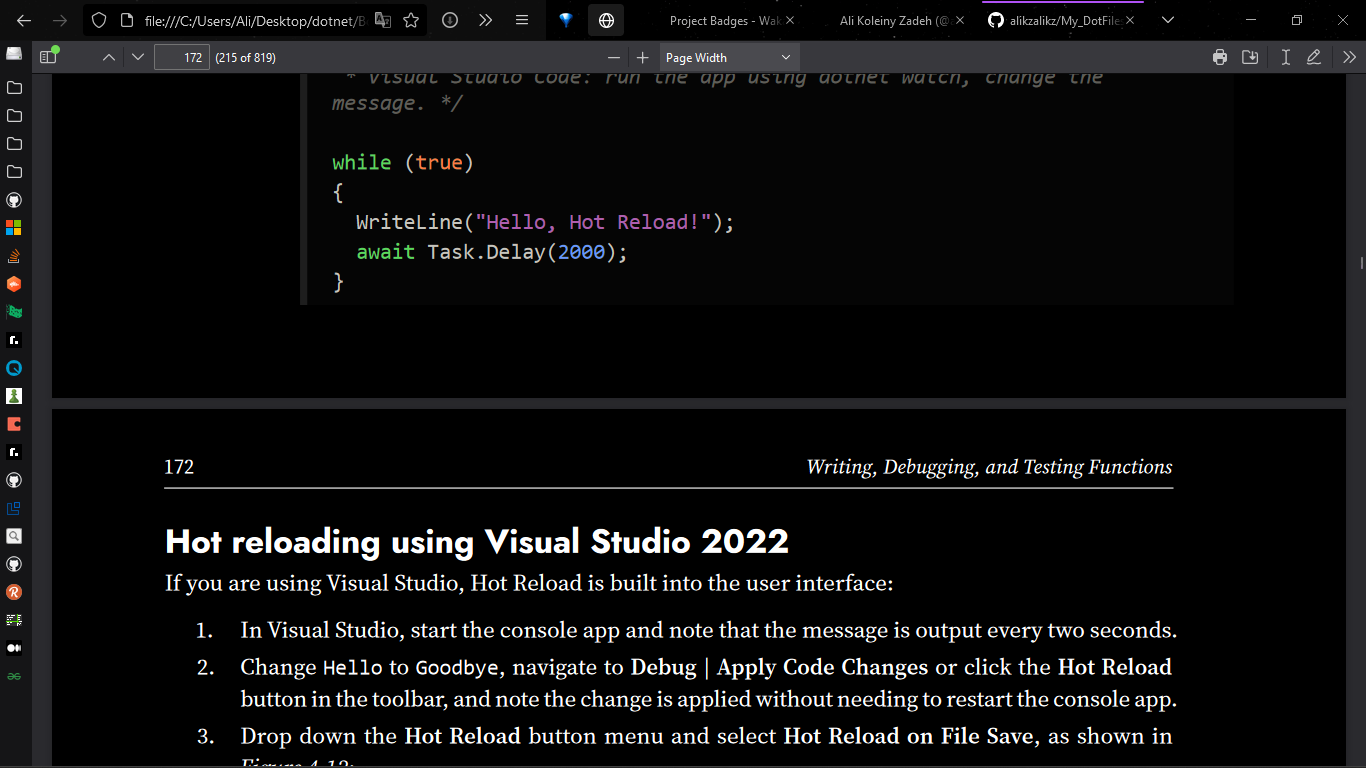Select the globe pinned tab
The width and height of the screenshot is (1366, 768).
point(606,20)
